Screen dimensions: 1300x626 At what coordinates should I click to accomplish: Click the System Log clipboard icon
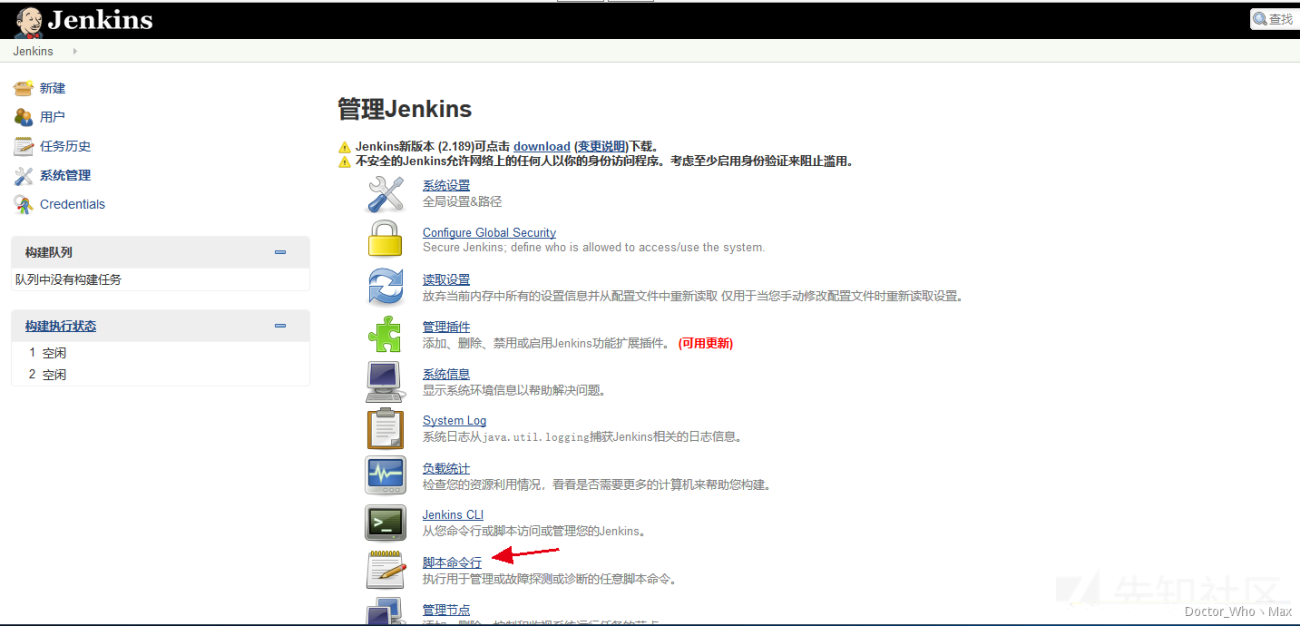(385, 429)
